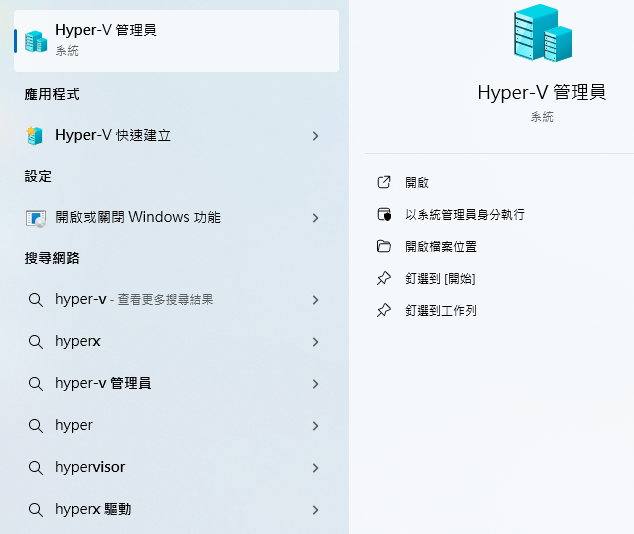The height and width of the screenshot is (534, 634).
Task: Click the pin icon for 釘選到 [開始]
Action: (x=384, y=279)
